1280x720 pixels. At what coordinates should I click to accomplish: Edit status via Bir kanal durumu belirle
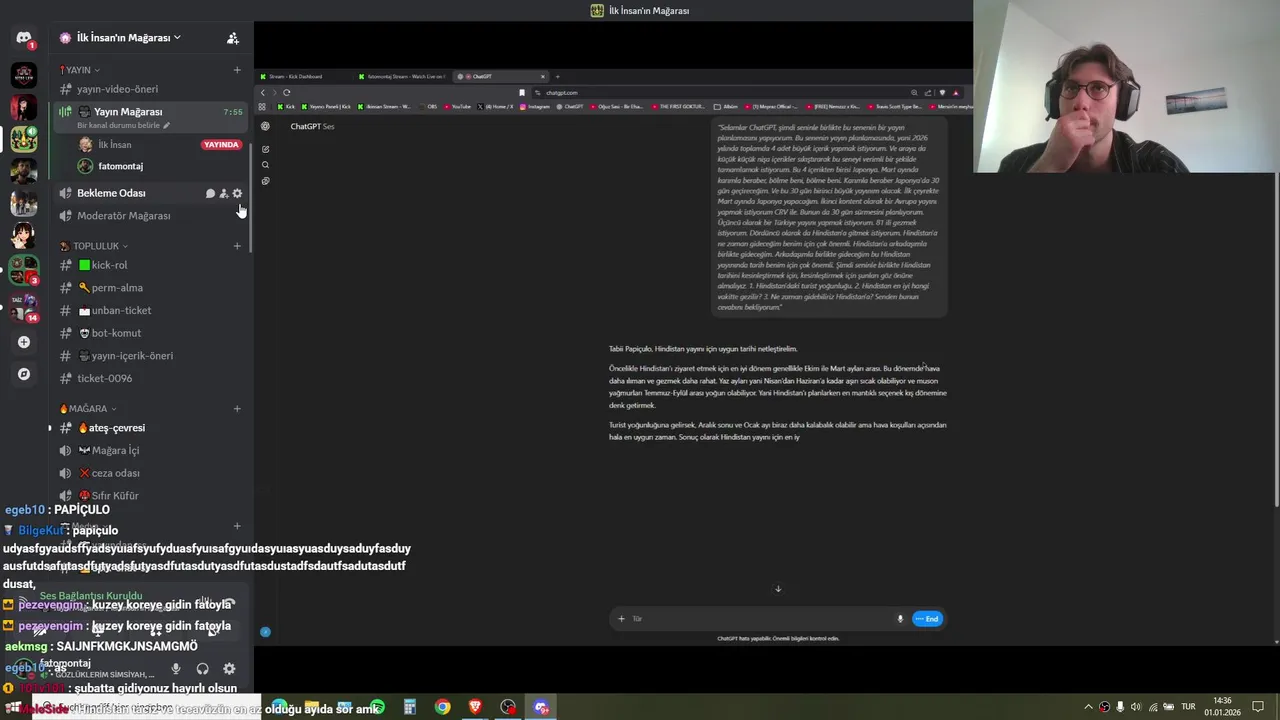click(x=123, y=126)
